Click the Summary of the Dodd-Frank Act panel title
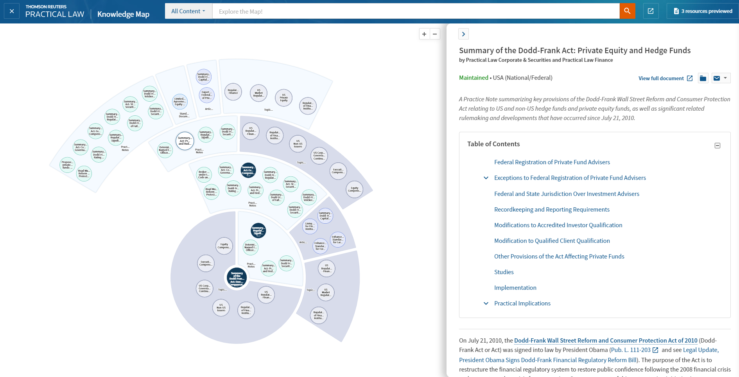This screenshot has width=739, height=377. pos(575,50)
